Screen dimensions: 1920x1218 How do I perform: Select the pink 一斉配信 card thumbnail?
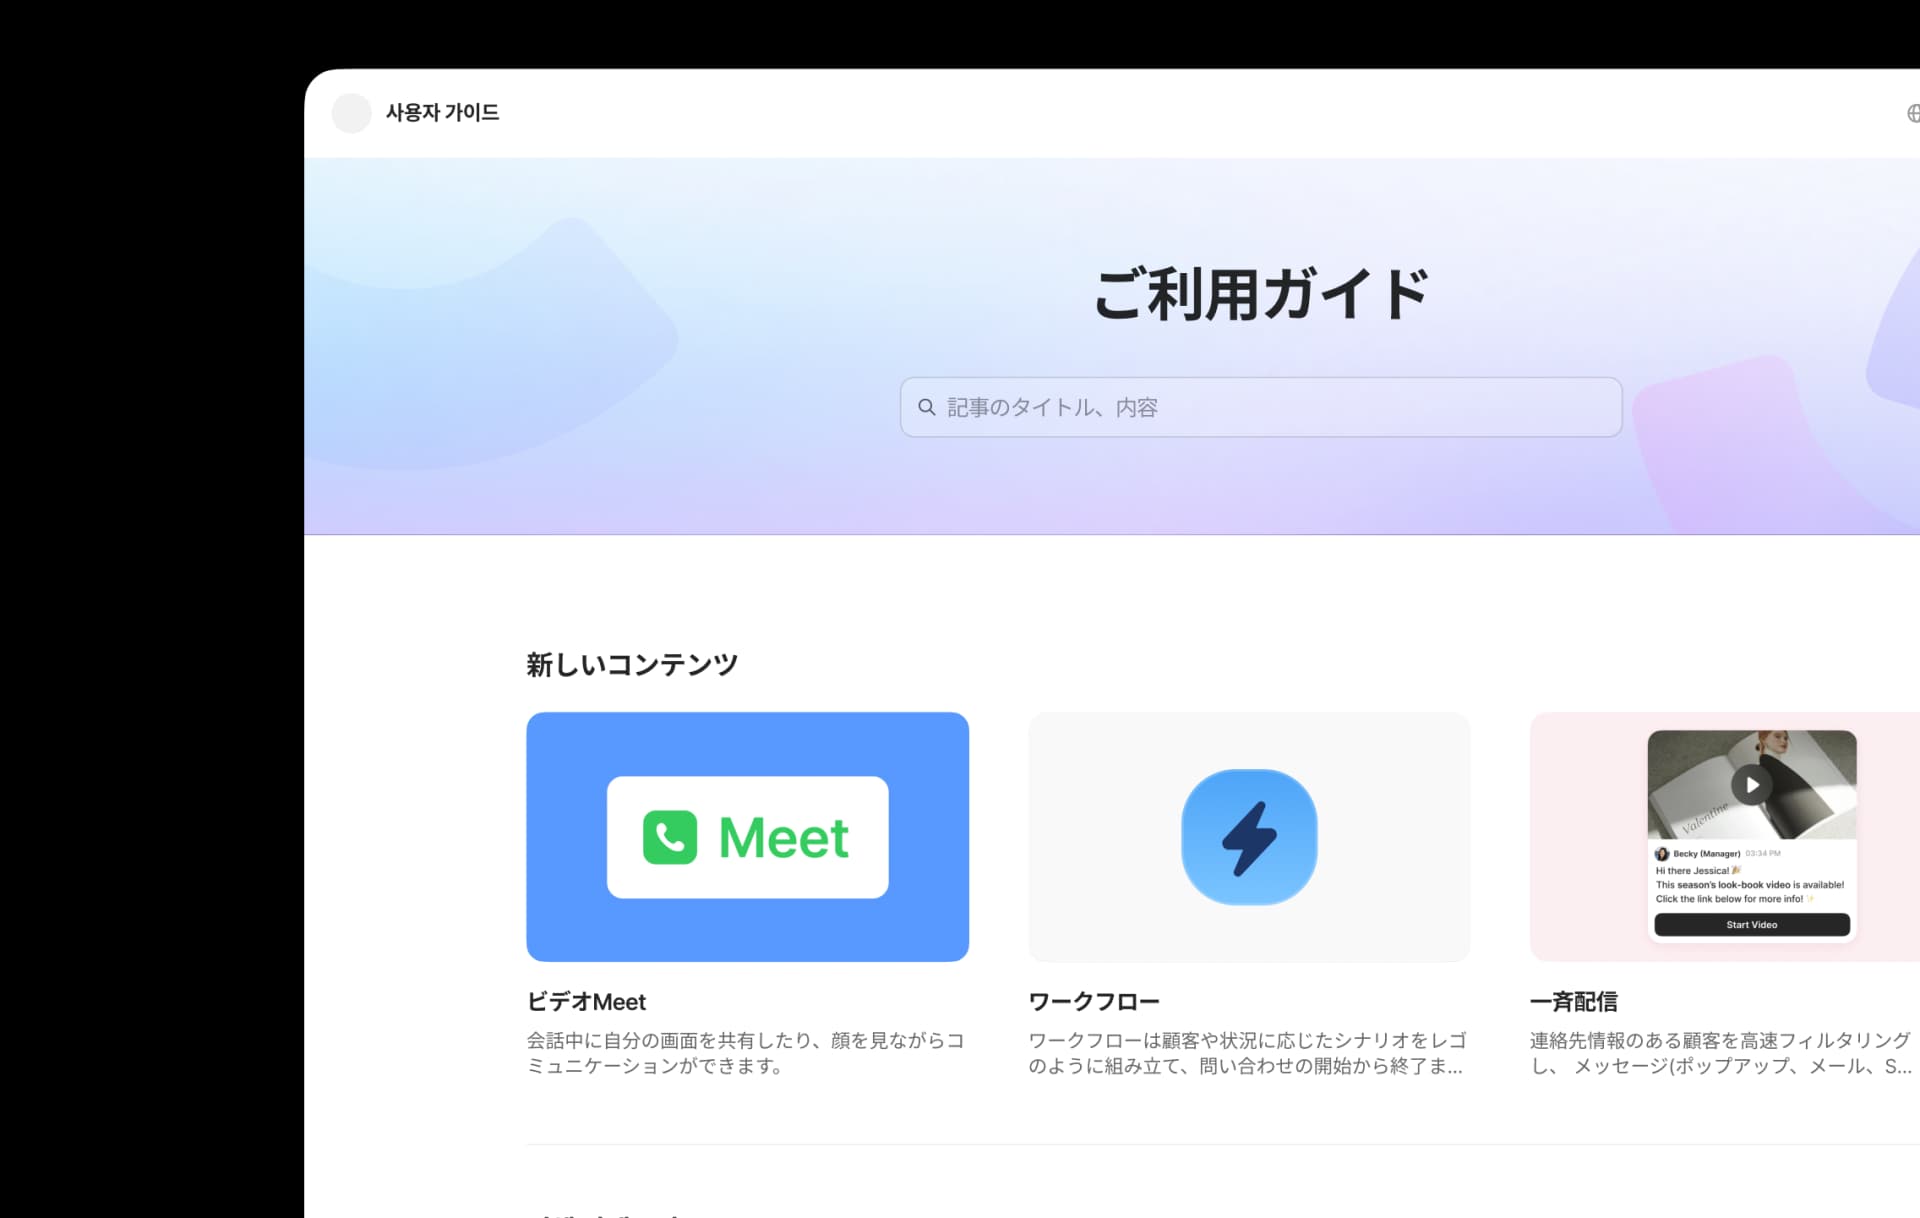pos(1725,837)
